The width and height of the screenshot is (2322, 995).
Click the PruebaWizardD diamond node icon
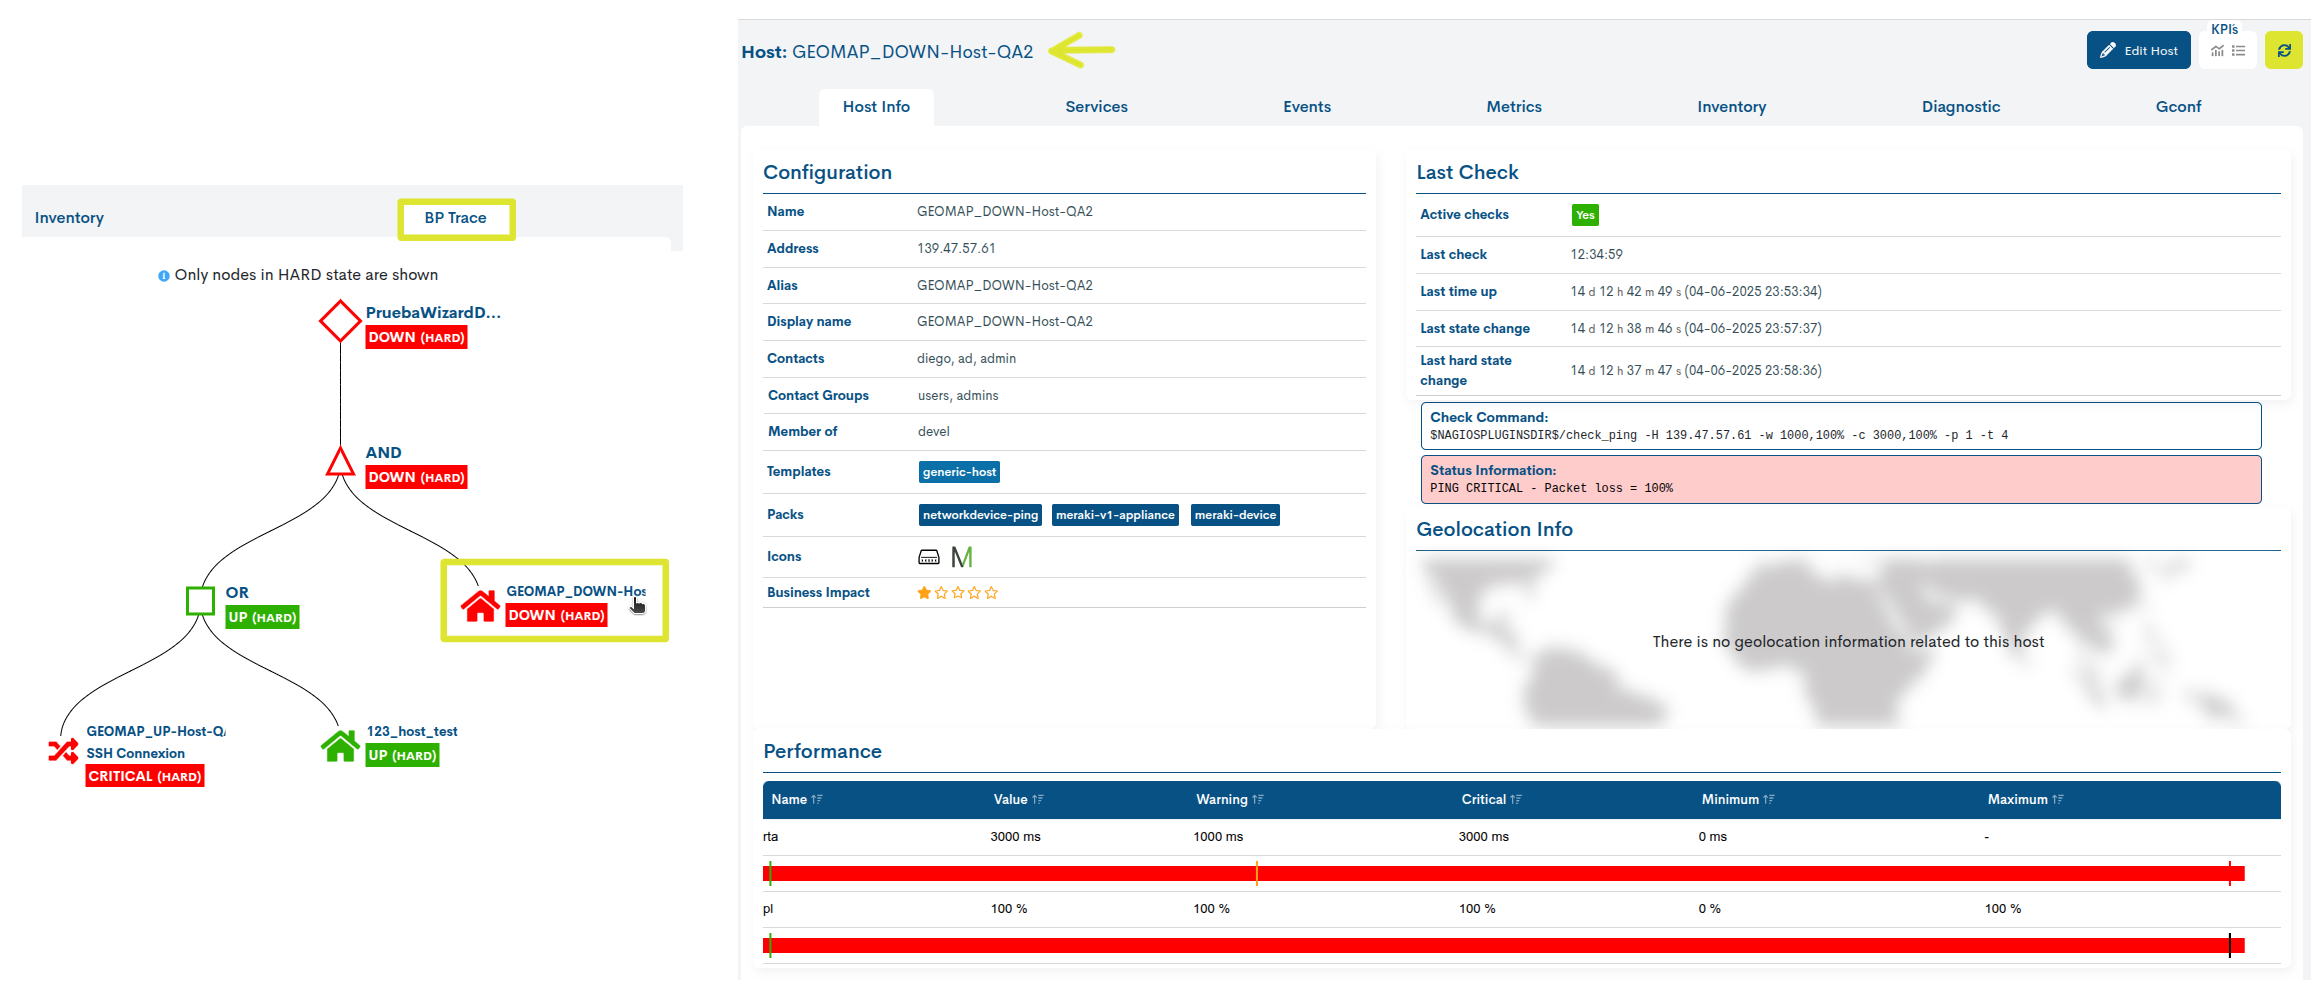coord(340,321)
